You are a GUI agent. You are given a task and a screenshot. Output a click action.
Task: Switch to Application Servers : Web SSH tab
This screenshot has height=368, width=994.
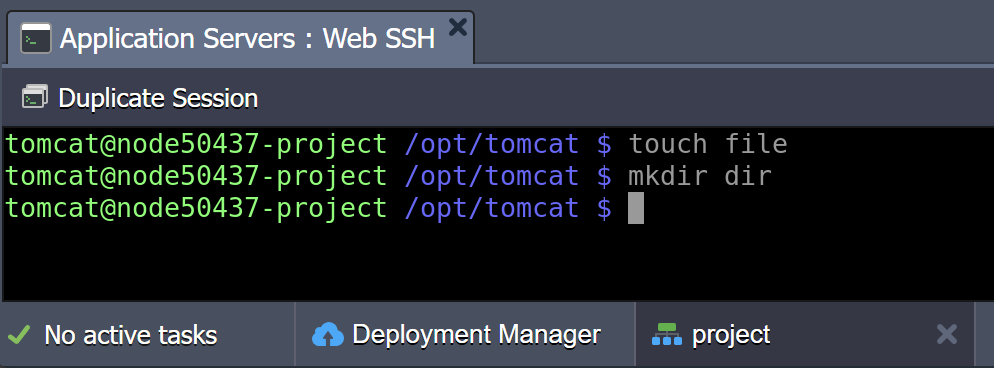click(240, 39)
